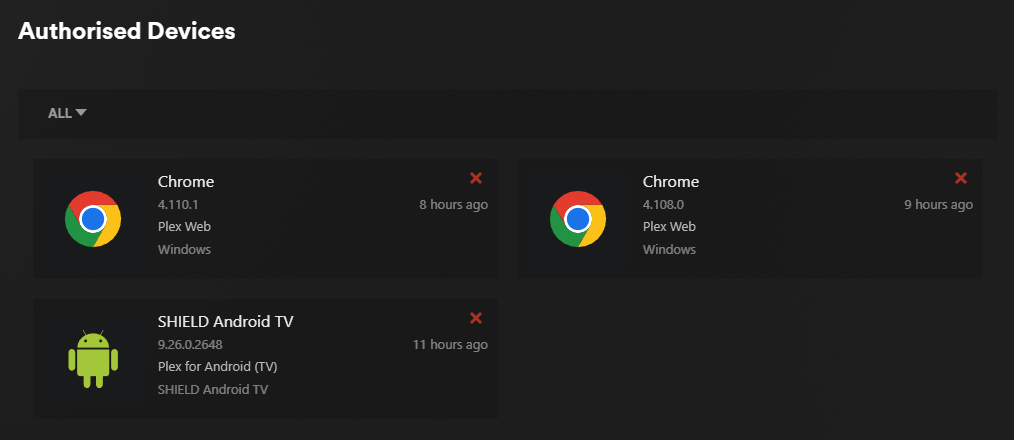Open the ALL devices filter dropdown
The image size is (1014, 440).
(x=67, y=113)
